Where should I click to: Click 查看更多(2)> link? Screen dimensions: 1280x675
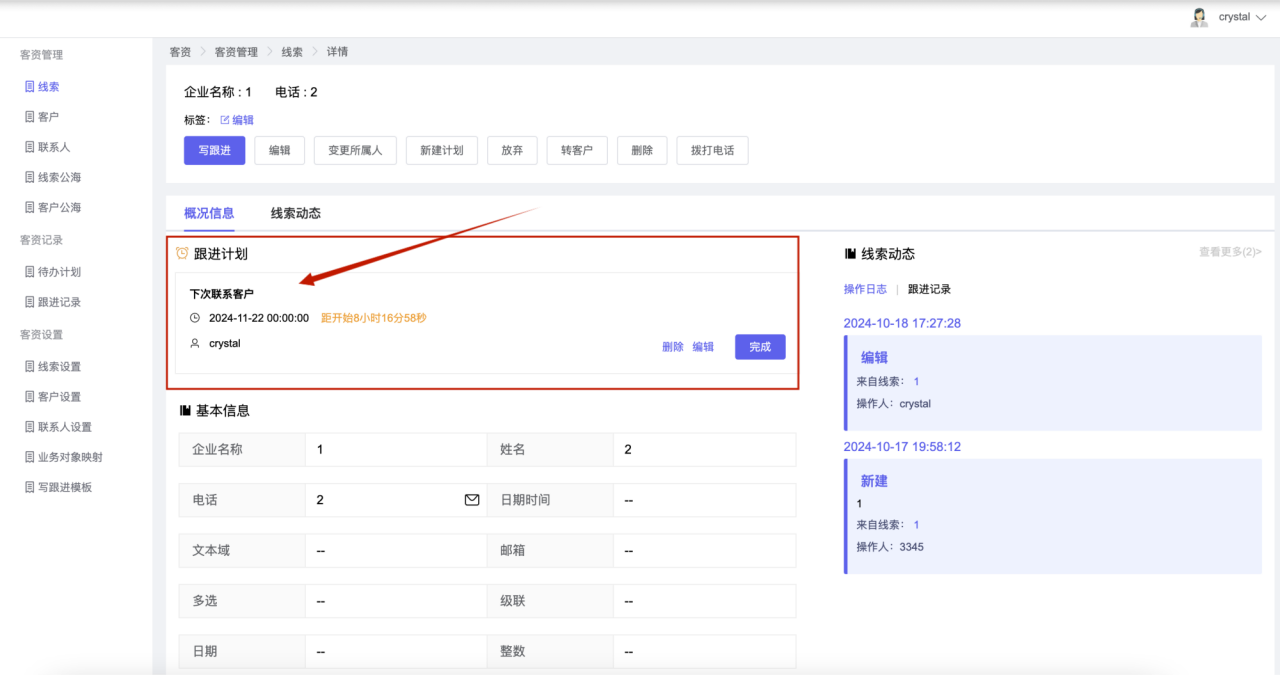[x=1230, y=252]
